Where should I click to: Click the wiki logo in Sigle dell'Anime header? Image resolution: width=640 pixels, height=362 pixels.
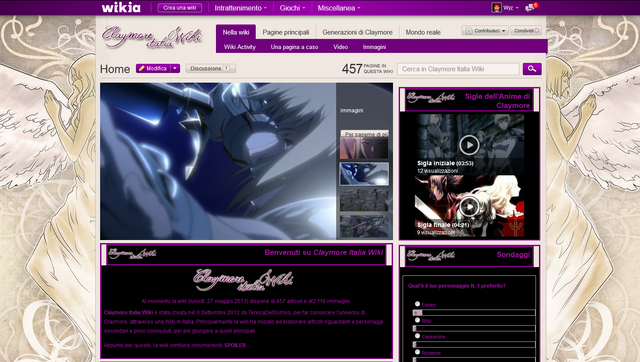tap(431, 98)
